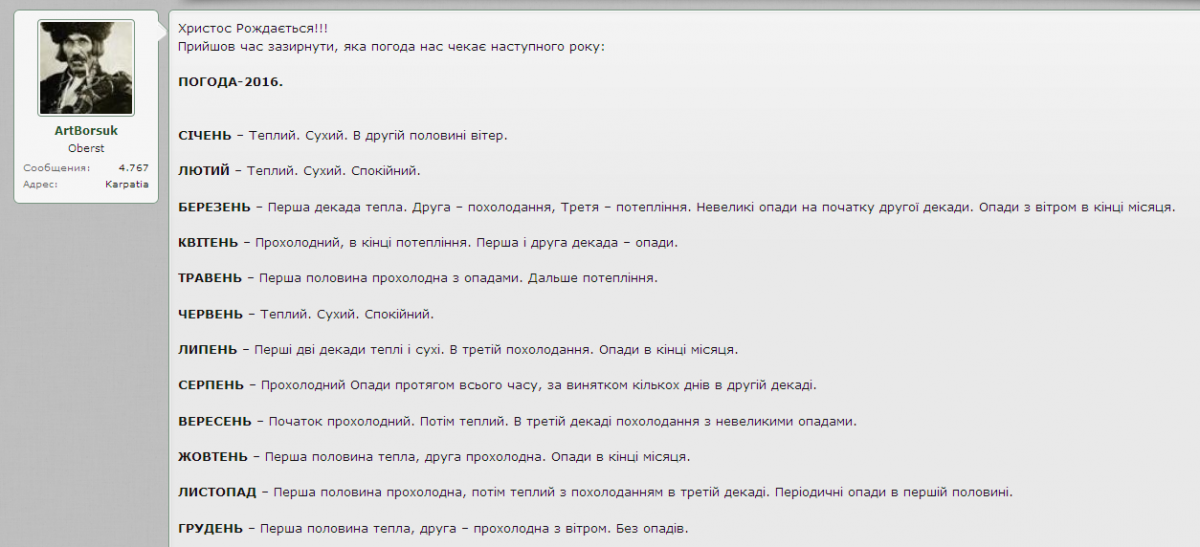This screenshot has height=547, width=1200.
Task: Click the Oberst rank label
Action: [86, 148]
